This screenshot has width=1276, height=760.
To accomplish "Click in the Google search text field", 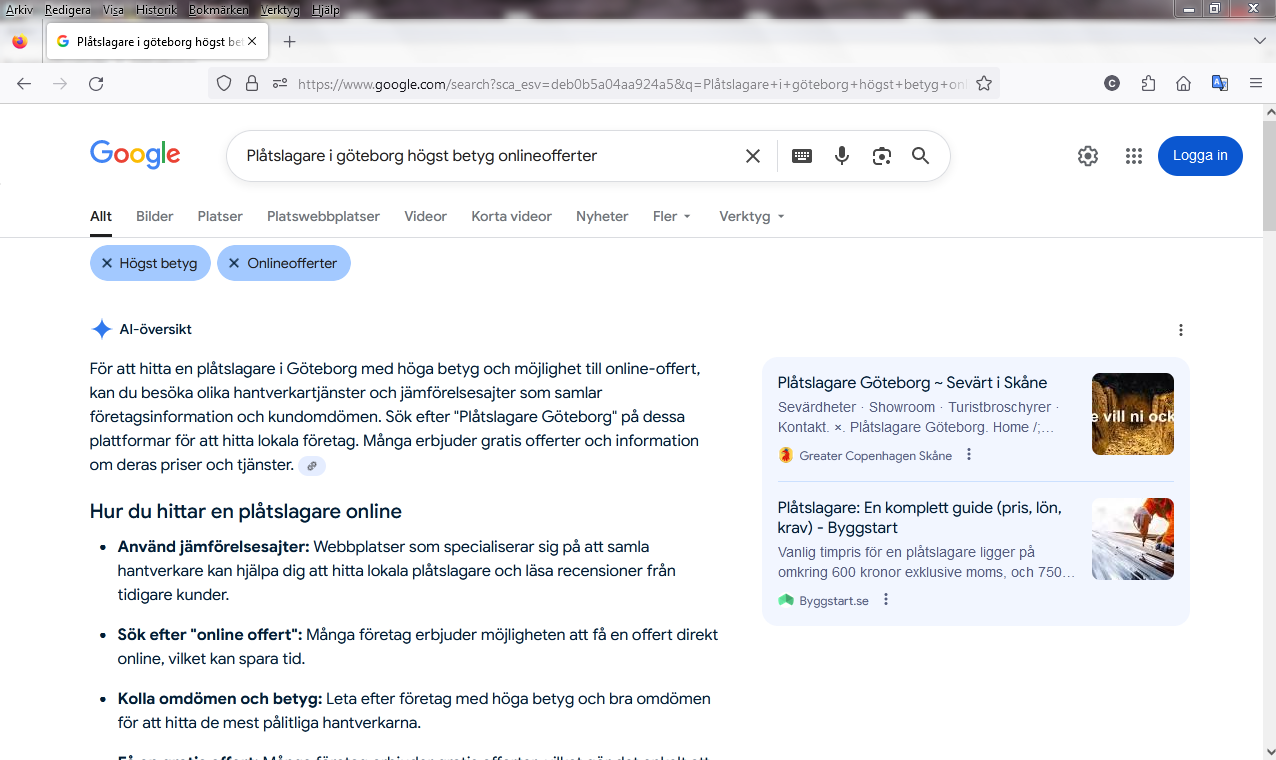I will (x=480, y=156).
